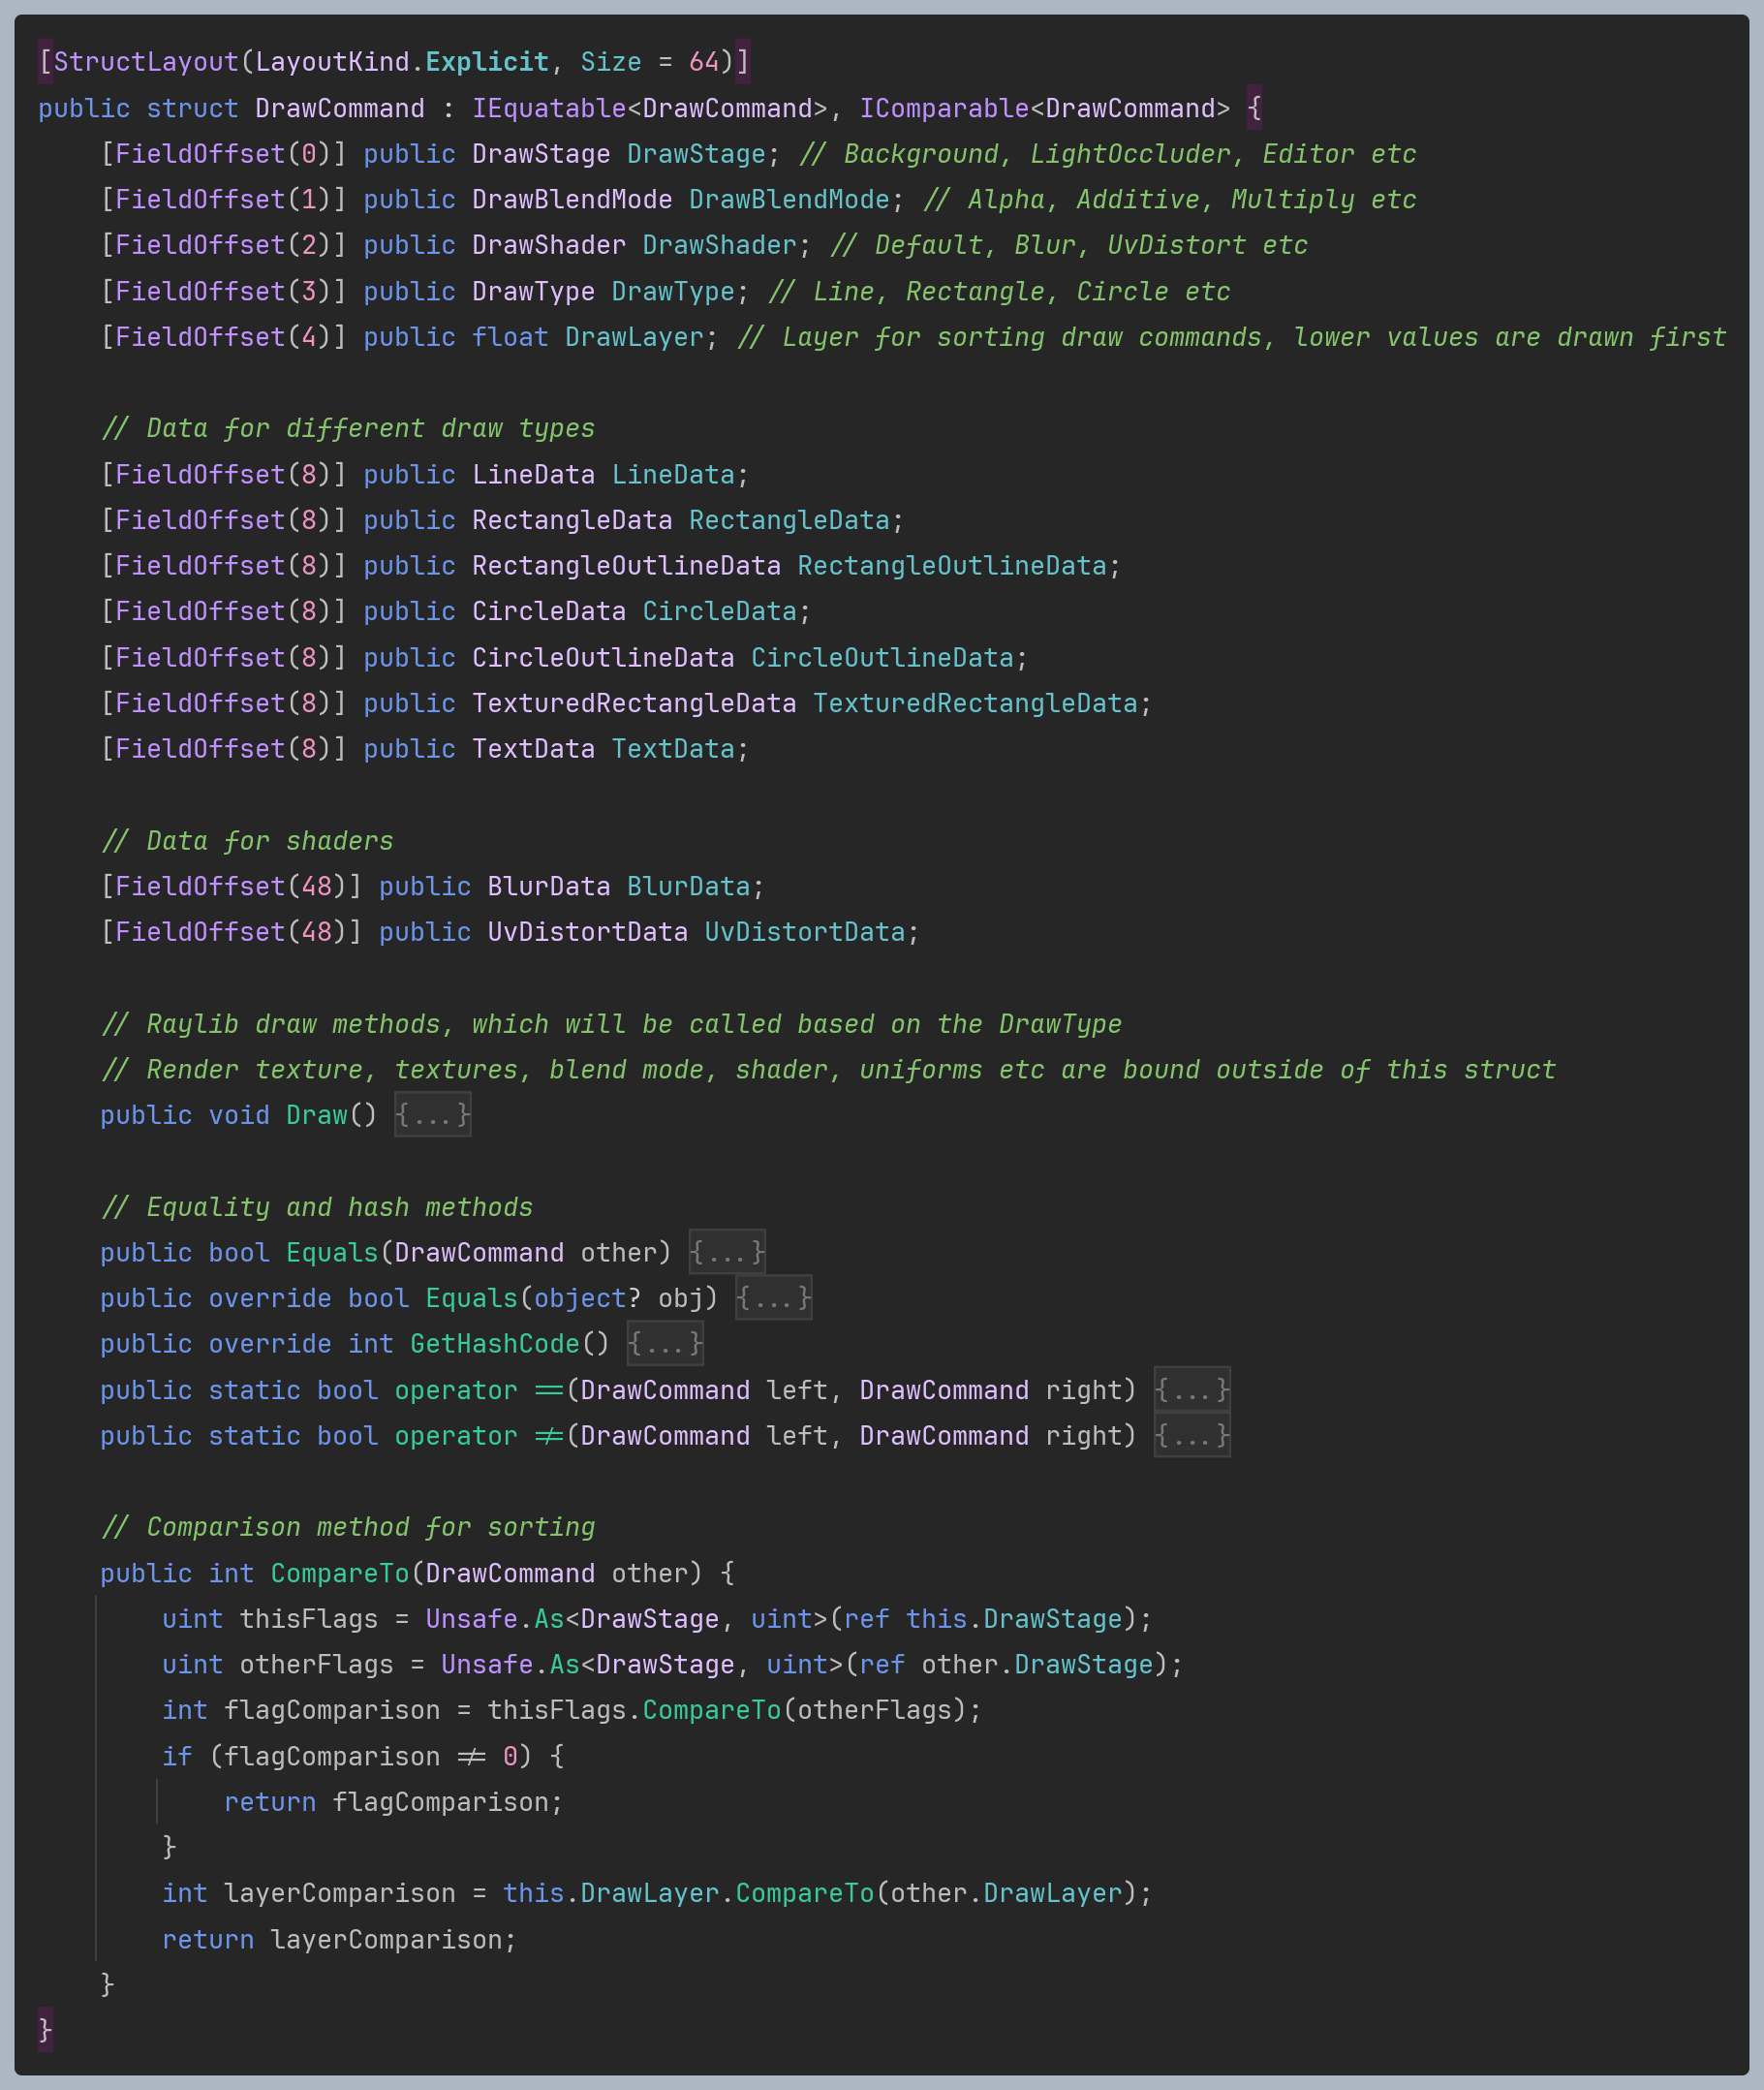Click the comment 'Equality and hash methods'
This screenshot has height=2090, width=1764.
(x=317, y=1207)
